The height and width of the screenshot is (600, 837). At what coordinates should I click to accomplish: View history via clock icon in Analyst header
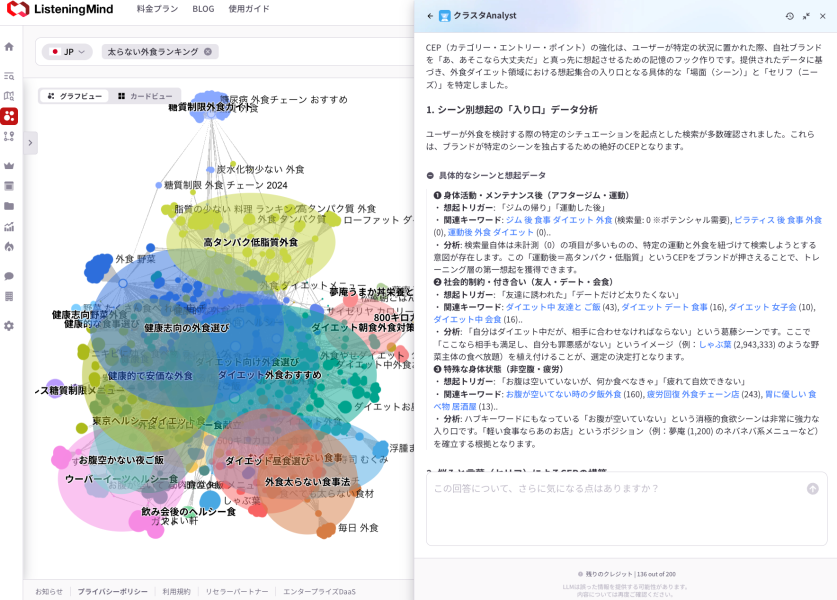[x=790, y=16]
